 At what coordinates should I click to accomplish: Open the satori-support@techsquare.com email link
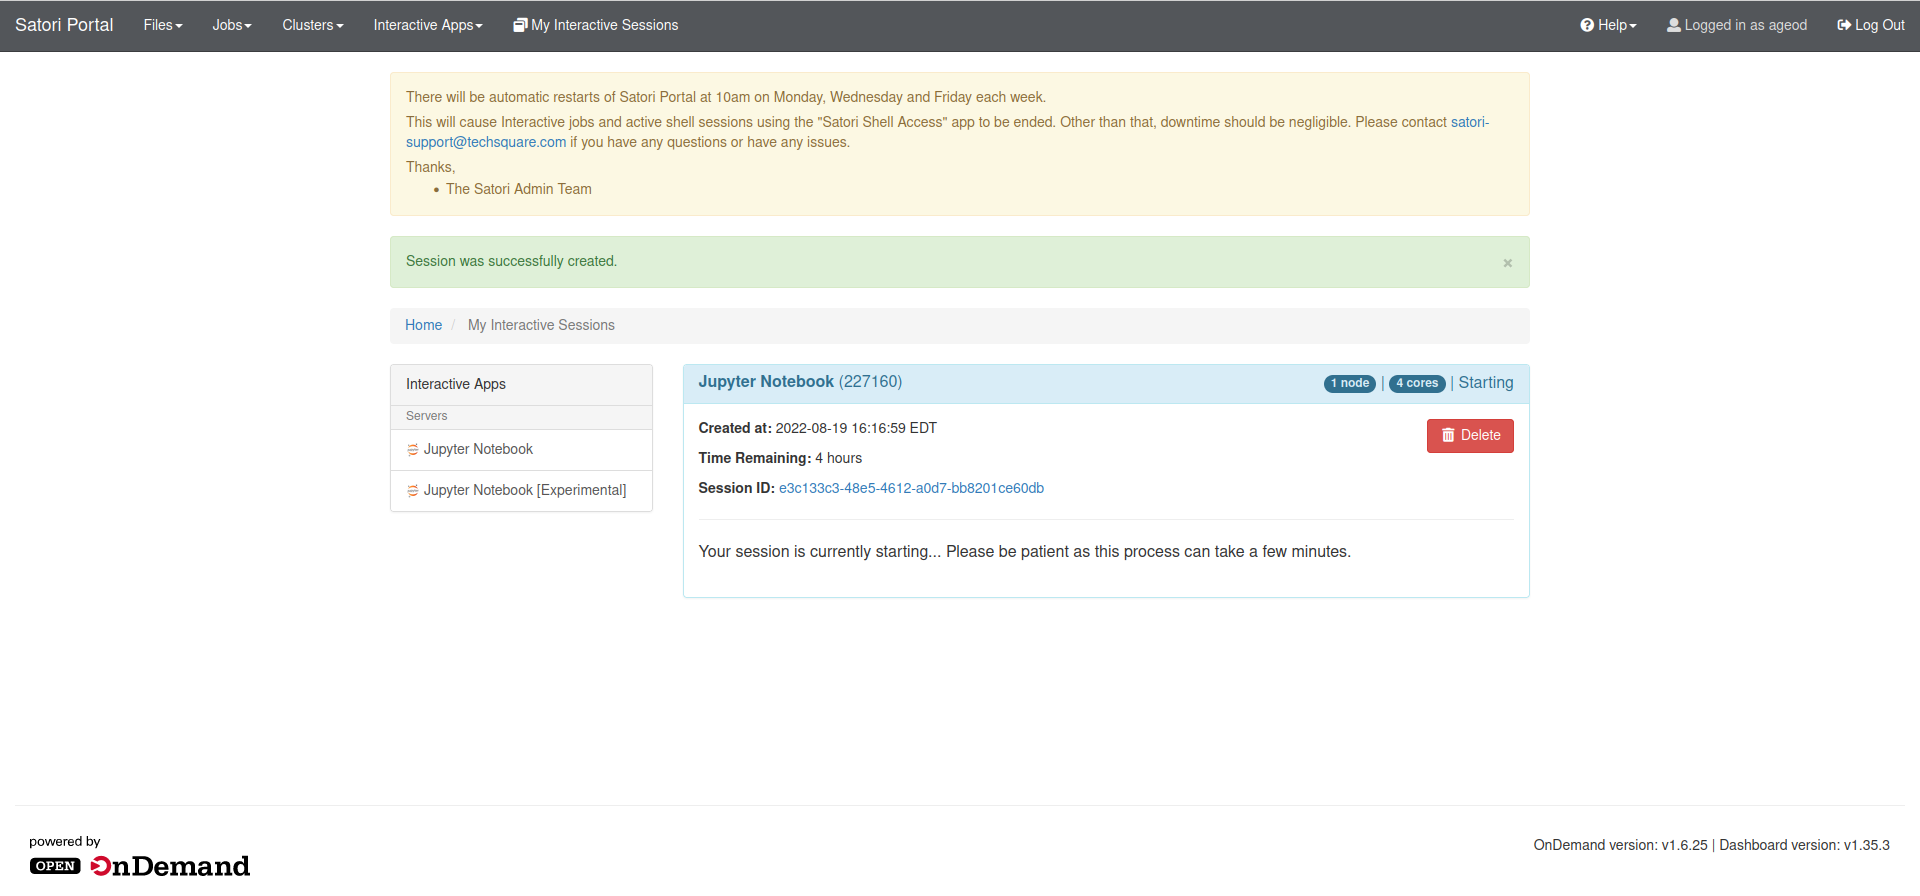click(486, 142)
